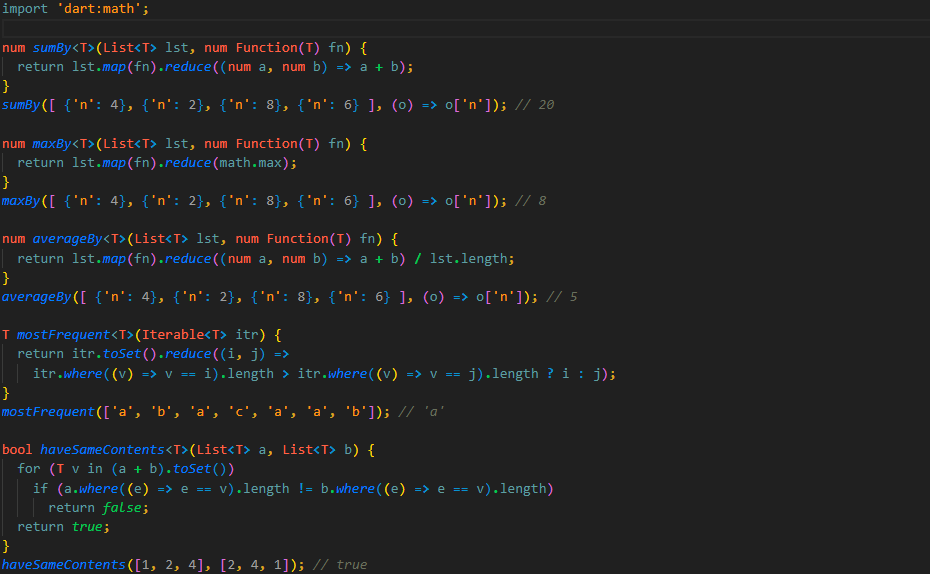Click the mostFrequent name in its function definition
Viewport: 930px width, 574px height.
click(x=63, y=335)
